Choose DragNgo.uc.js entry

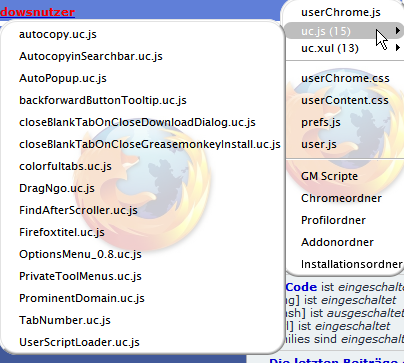(57, 188)
